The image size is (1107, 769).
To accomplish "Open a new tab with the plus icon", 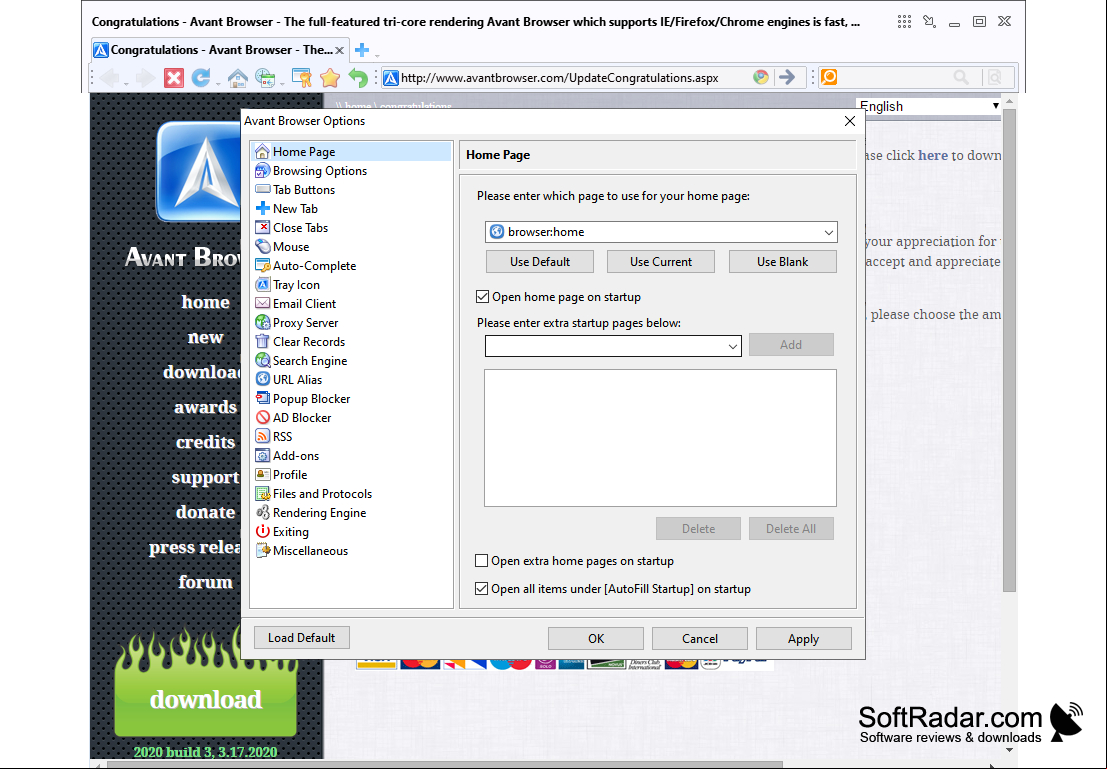I will coord(362,50).
